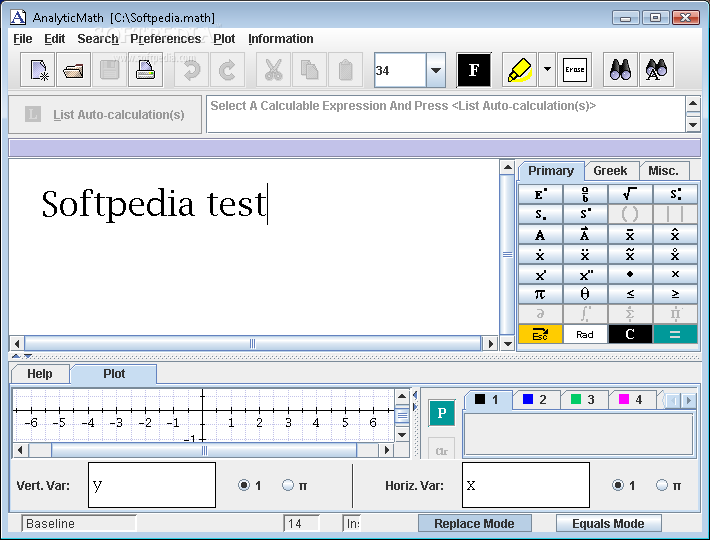The image size is (710, 540).
Task: Click the Horiz. Var input field
Action: [526, 485]
